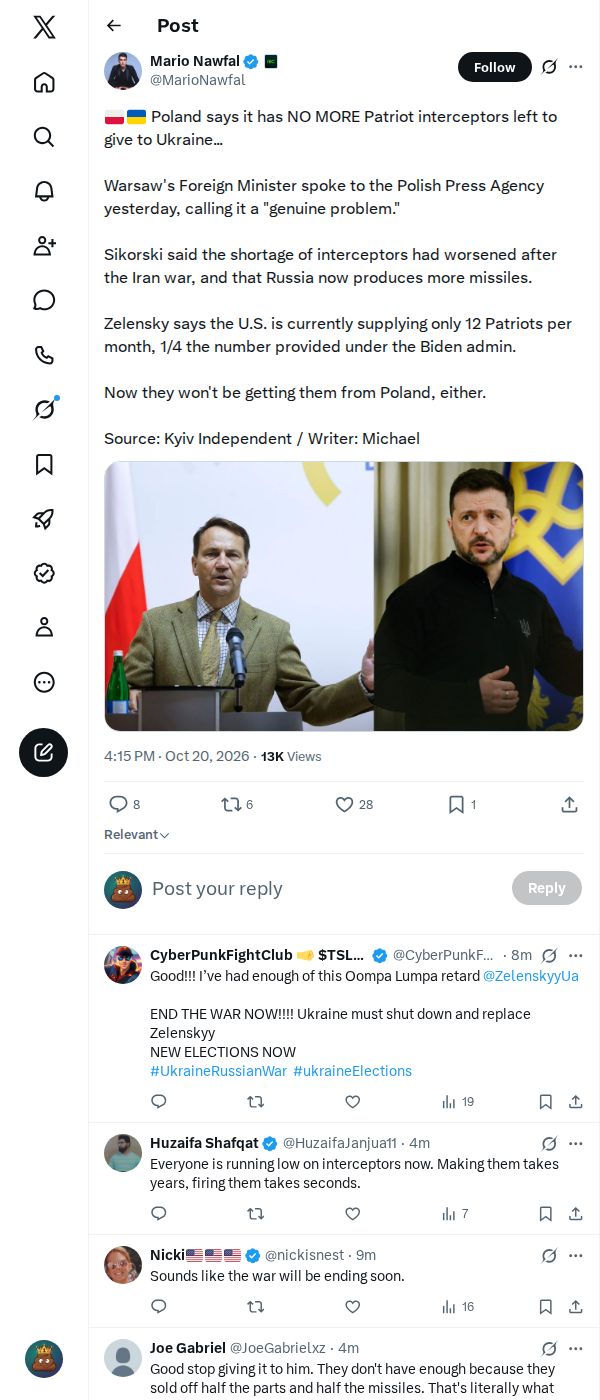Follow Mario Nawfal
This screenshot has width=600, height=1400.
[494, 67]
